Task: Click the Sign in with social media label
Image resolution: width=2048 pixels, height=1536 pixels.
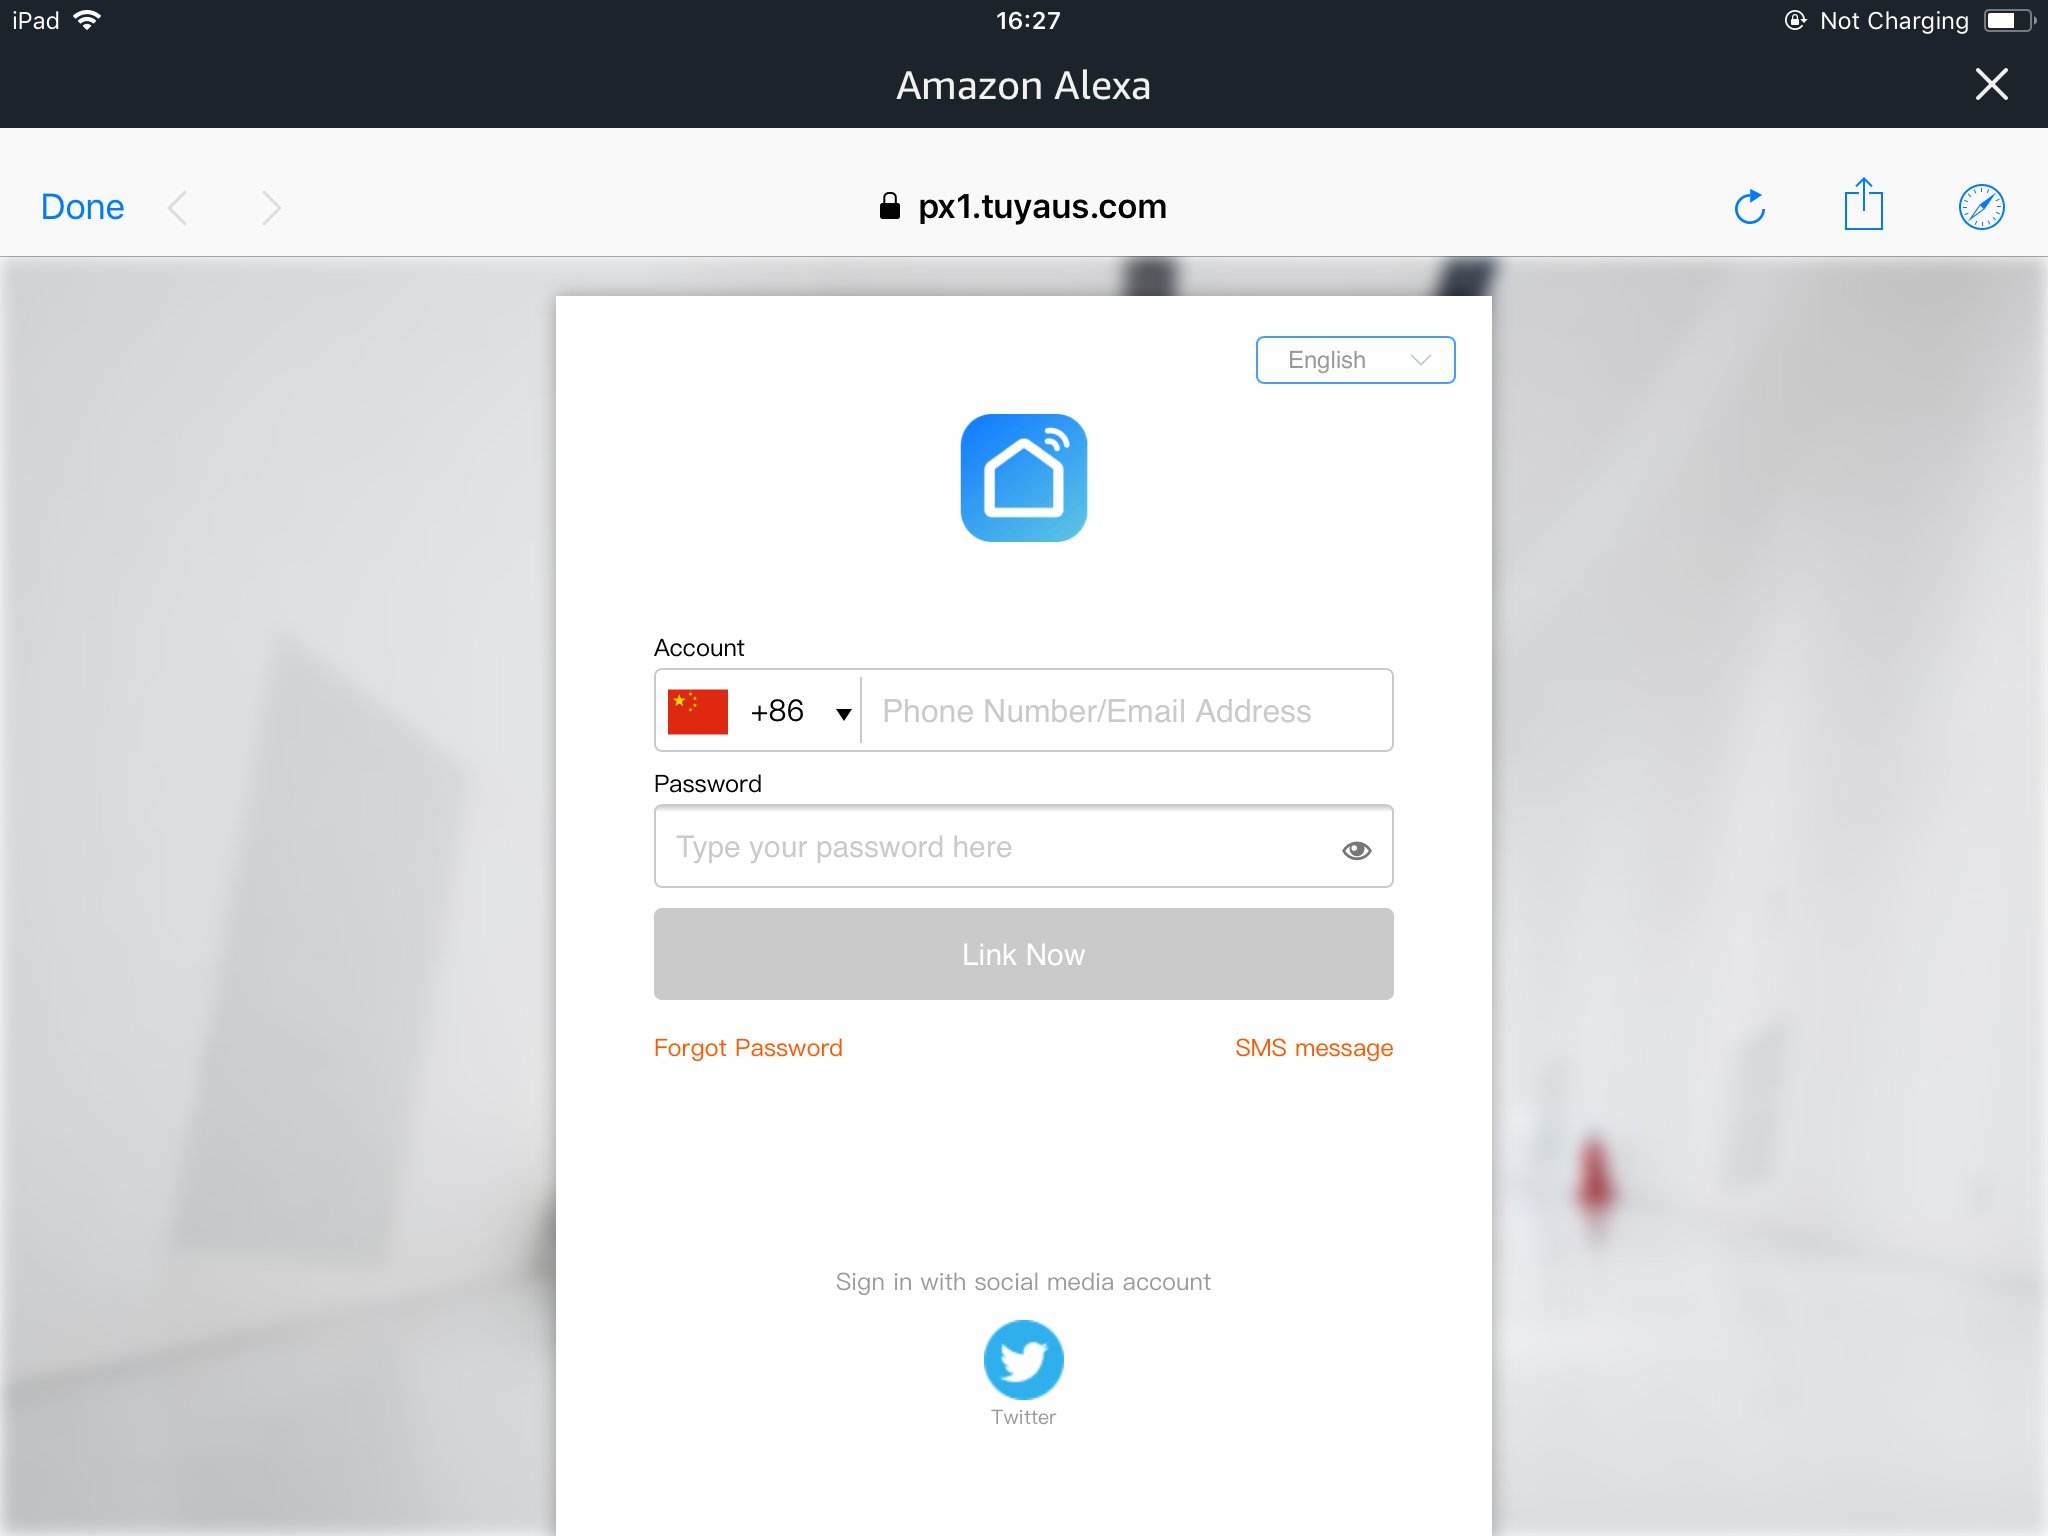Action: pos(1024,1281)
